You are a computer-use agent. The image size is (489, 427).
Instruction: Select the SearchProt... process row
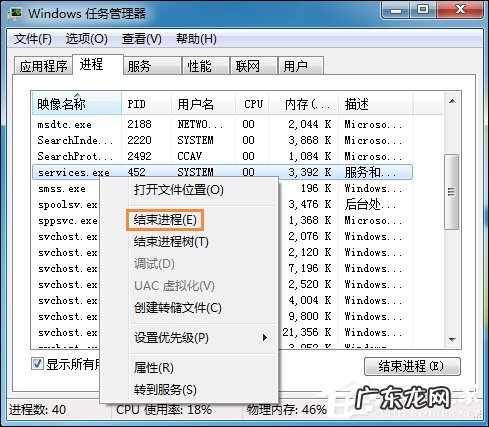(222, 156)
